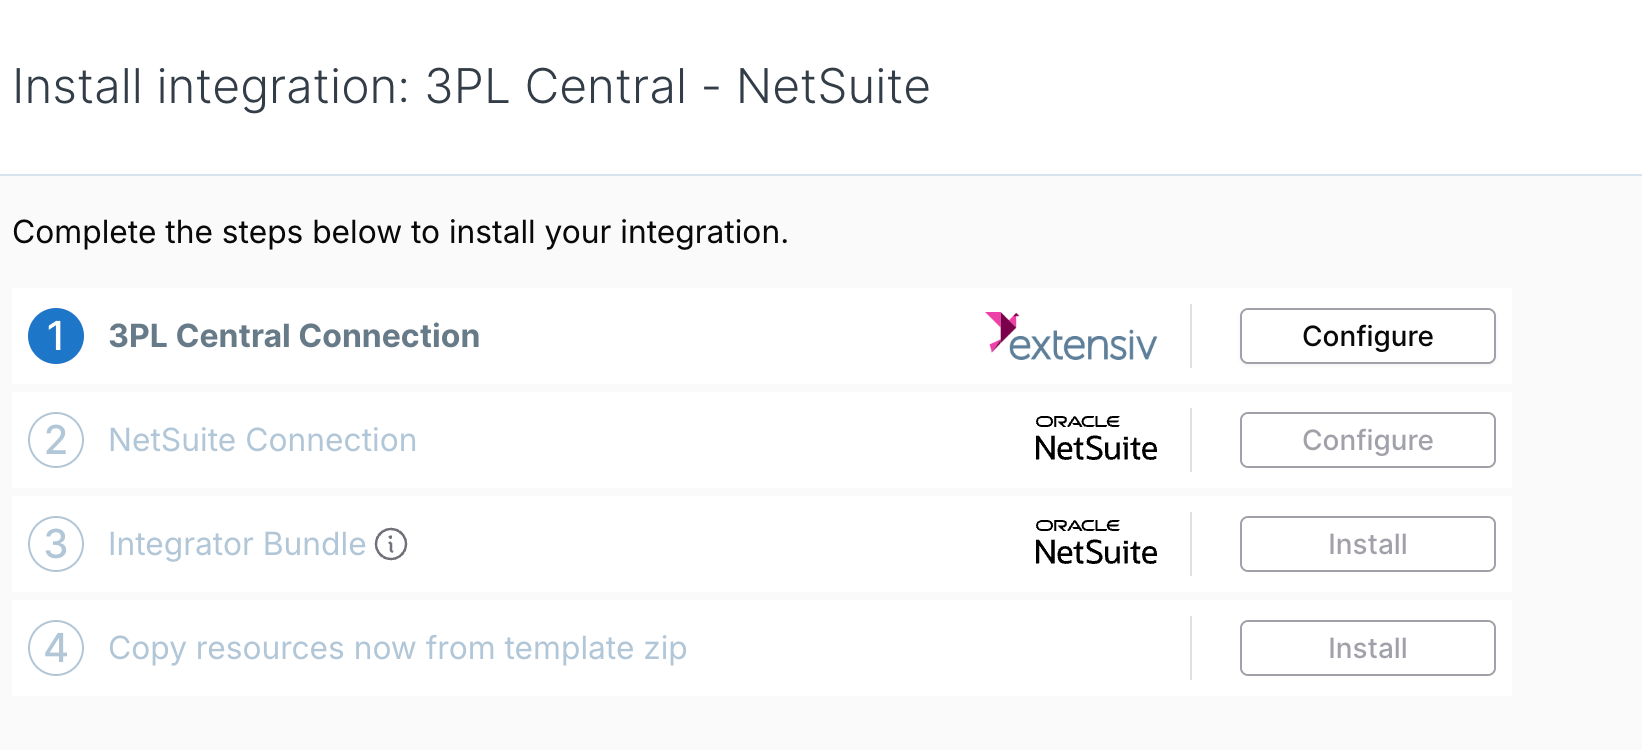Image resolution: width=1642 pixels, height=750 pixels.
Task: Select the Integrator Bundle step label
Action: [236, 544]
